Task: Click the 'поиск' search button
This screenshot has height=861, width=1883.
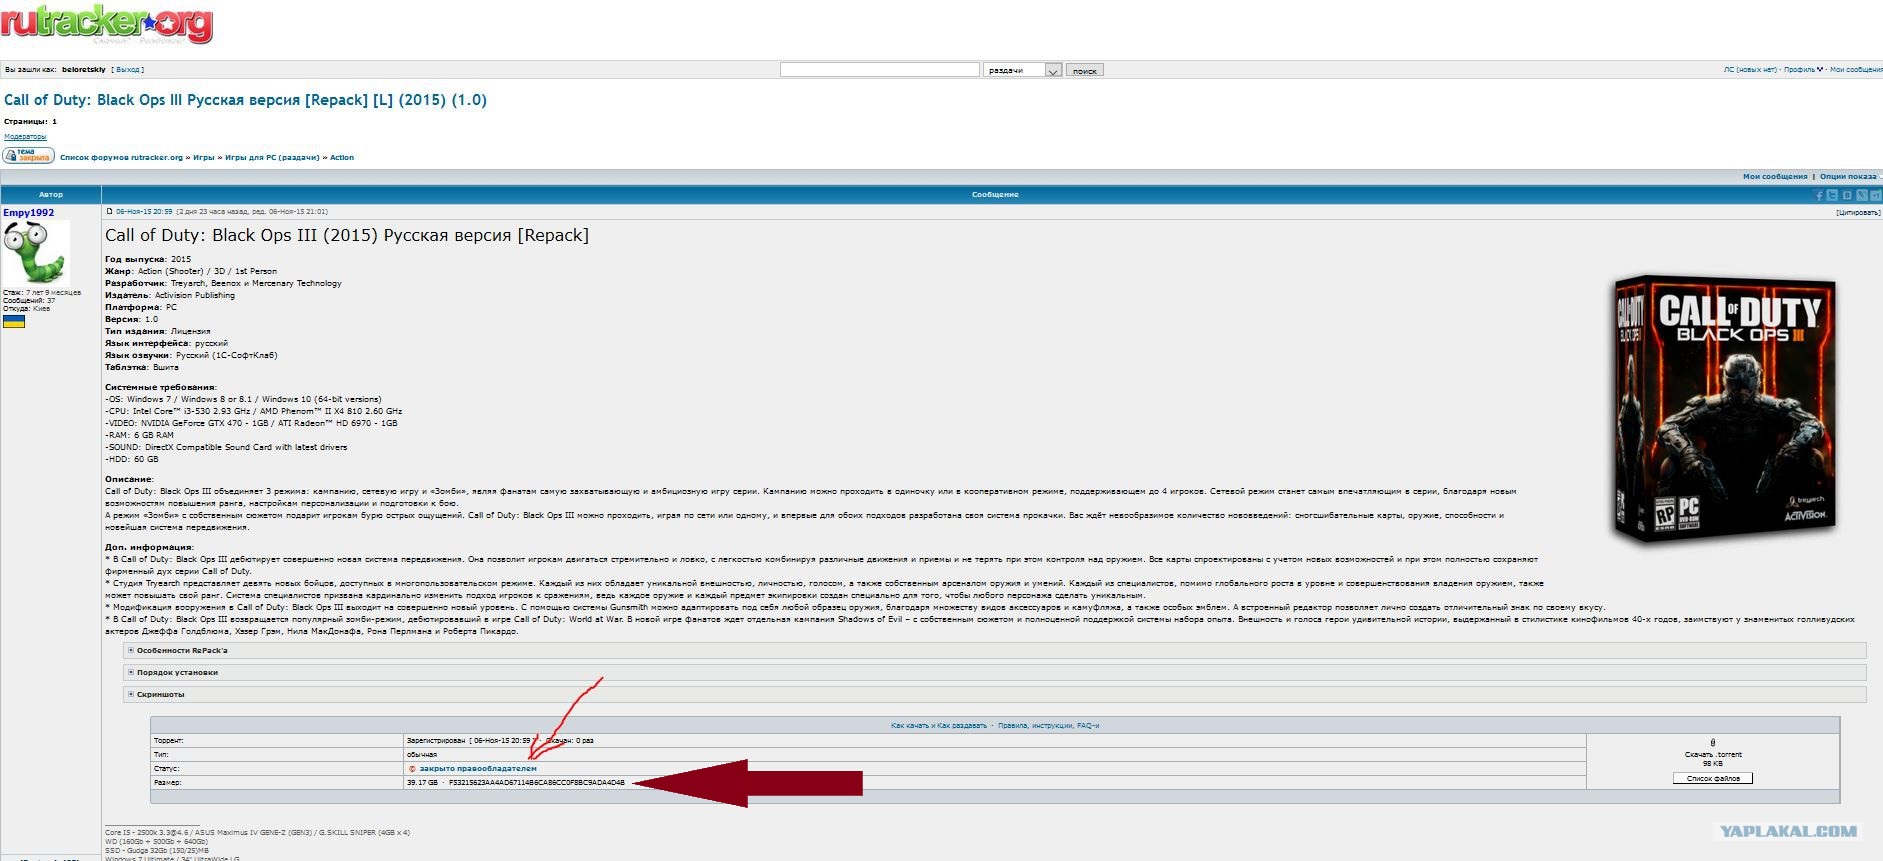Action: [x=1085, y=70]
